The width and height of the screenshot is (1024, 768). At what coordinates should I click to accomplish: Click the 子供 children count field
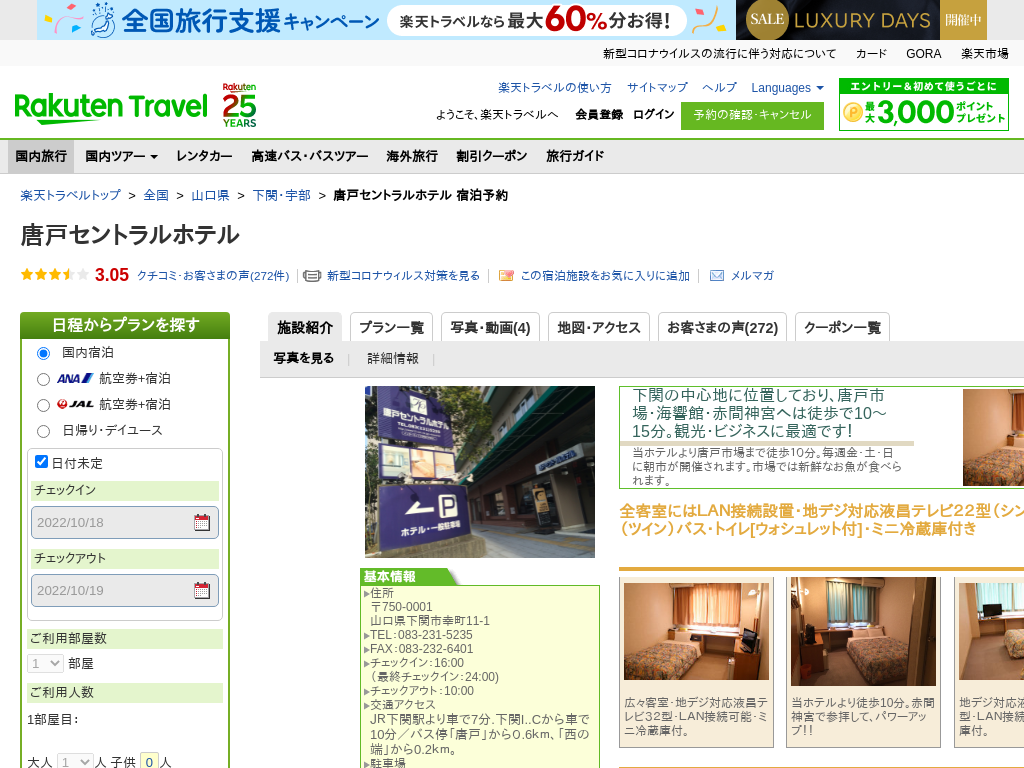coord(149,761)
